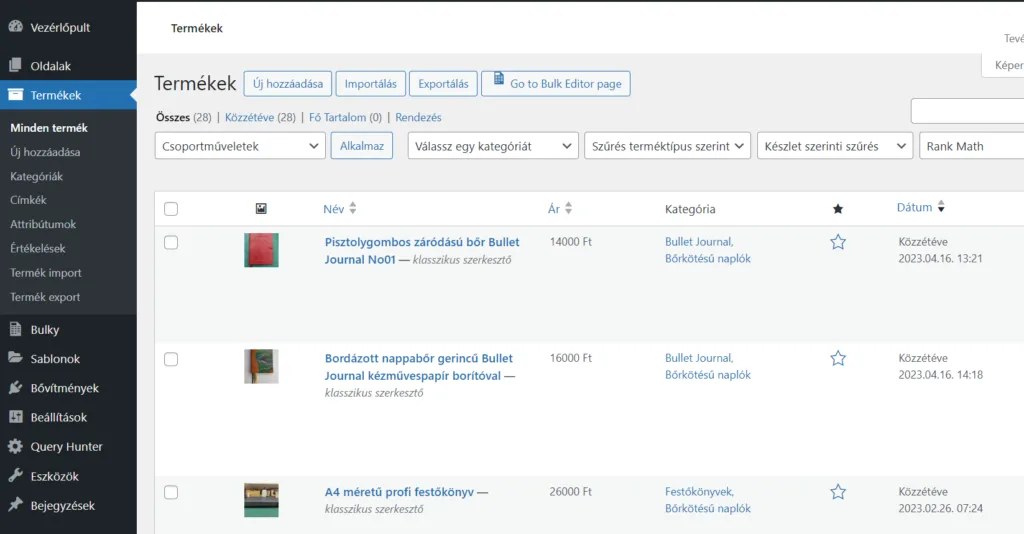Click Festőkönyvek category link
The height and width of the screenshot is (534, 1024).
[x=699, y=492]
